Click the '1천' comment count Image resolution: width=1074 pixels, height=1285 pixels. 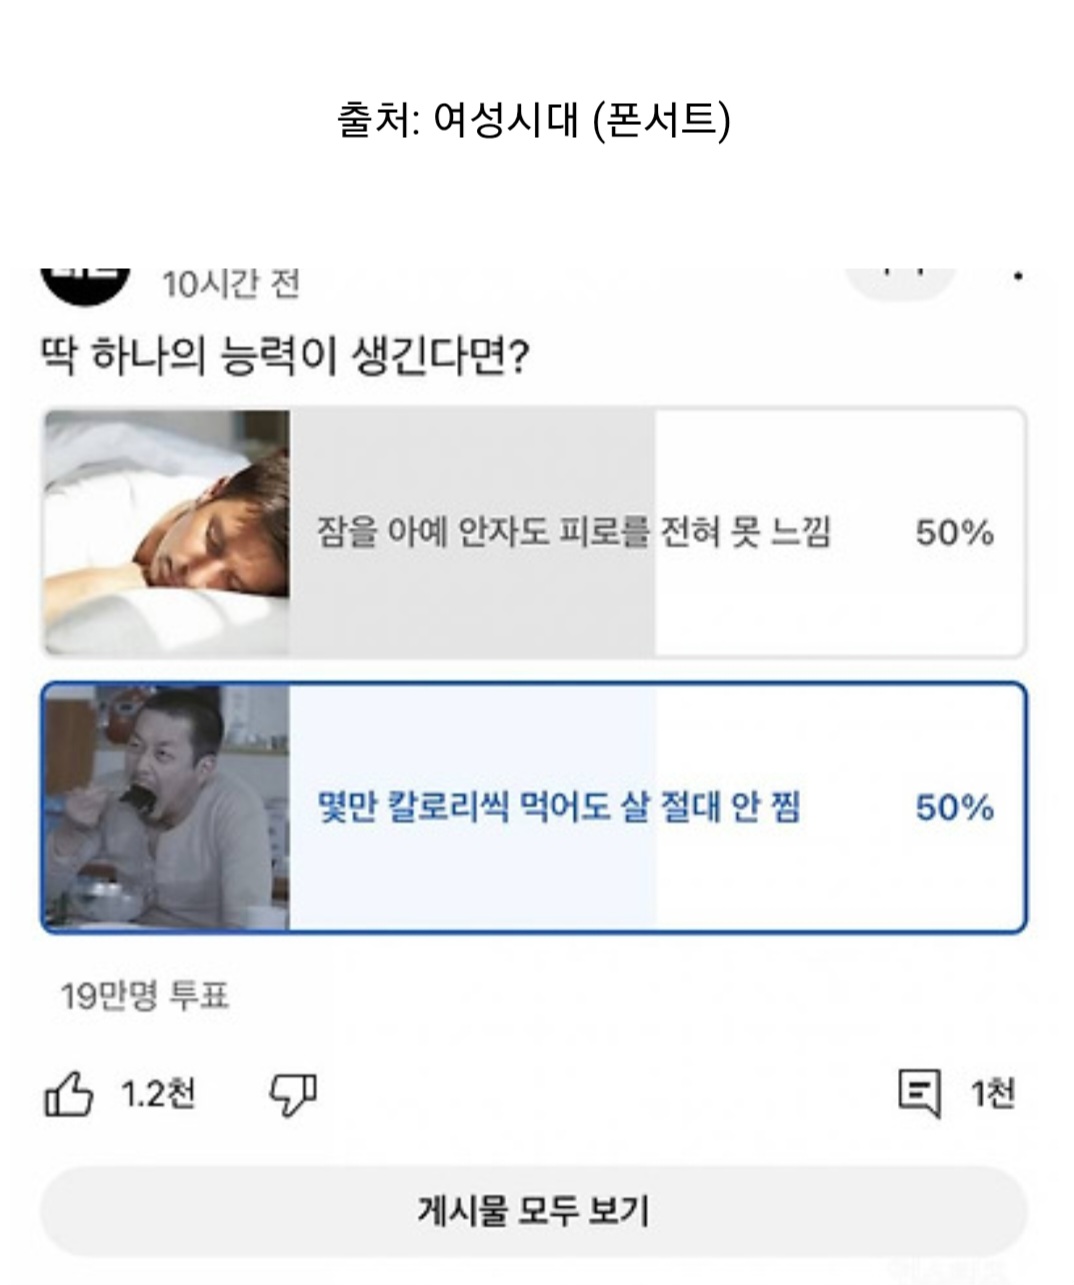992,1094
